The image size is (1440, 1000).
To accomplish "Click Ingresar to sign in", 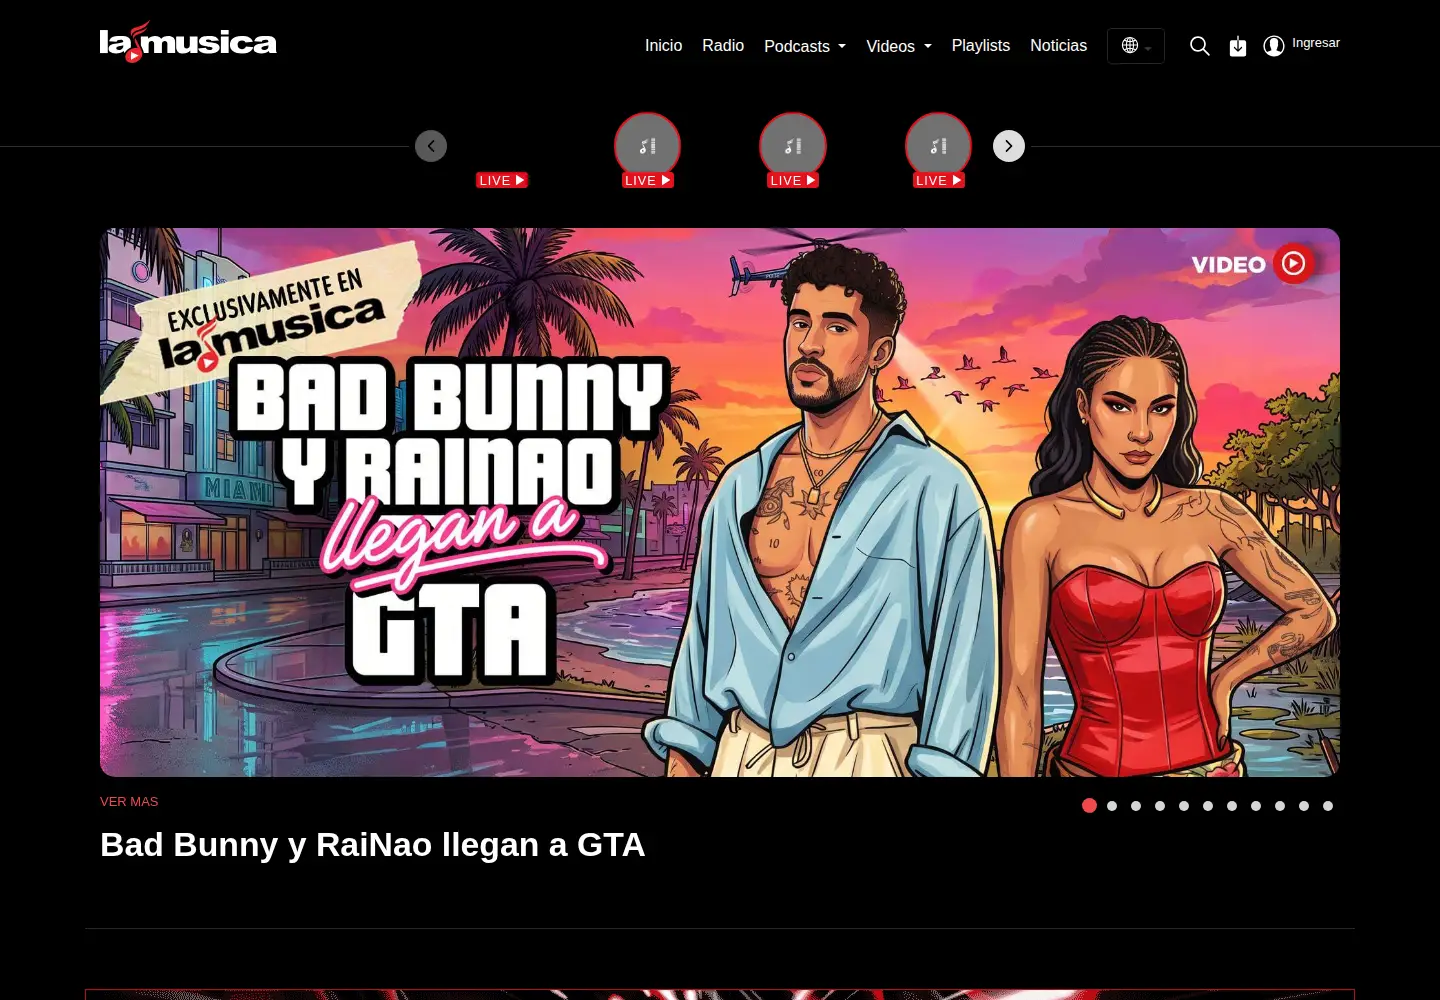I will pos(1316,43).
